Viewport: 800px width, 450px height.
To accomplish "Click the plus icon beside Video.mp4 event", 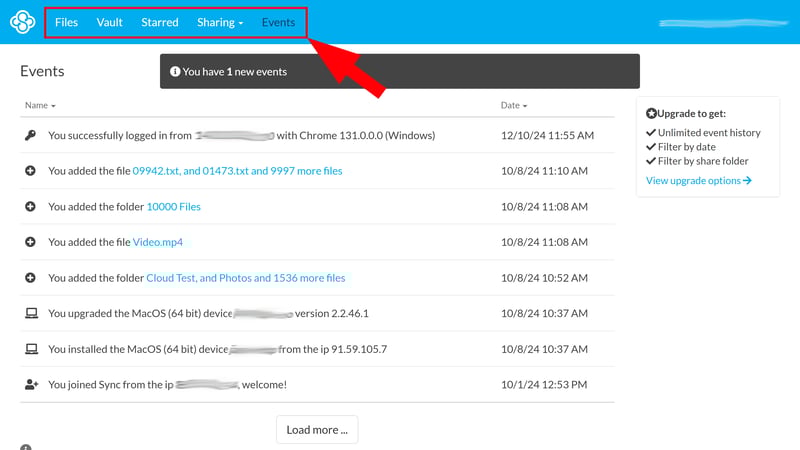I will point(30,242).
